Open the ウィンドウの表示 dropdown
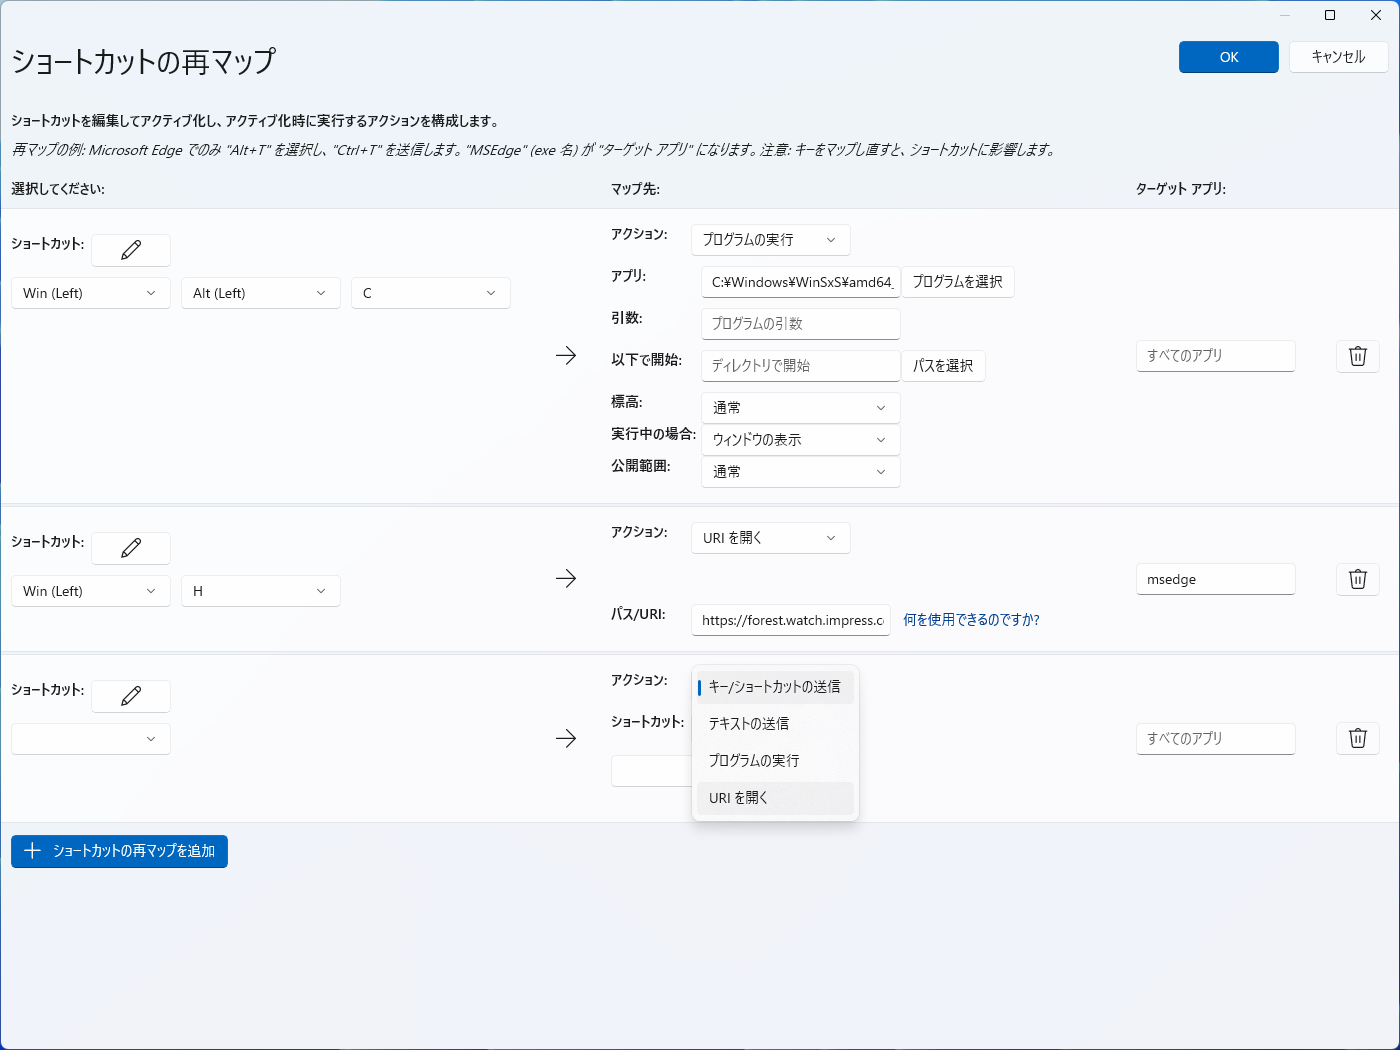1400x1050 pixels. pos(801,440)
